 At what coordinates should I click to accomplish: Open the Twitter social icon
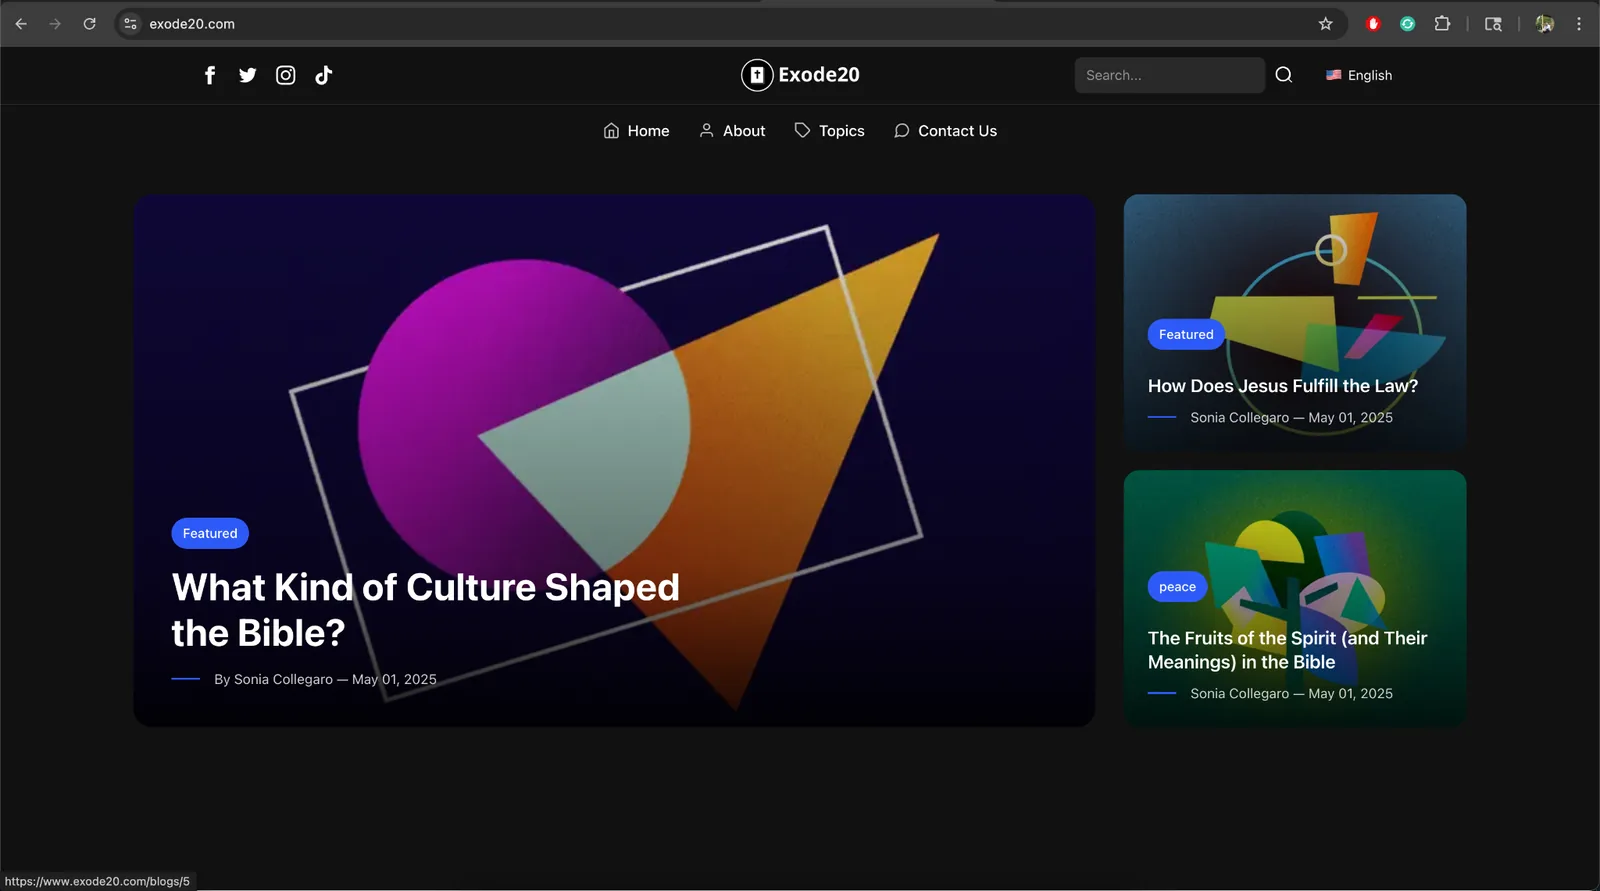pos(248,75)
